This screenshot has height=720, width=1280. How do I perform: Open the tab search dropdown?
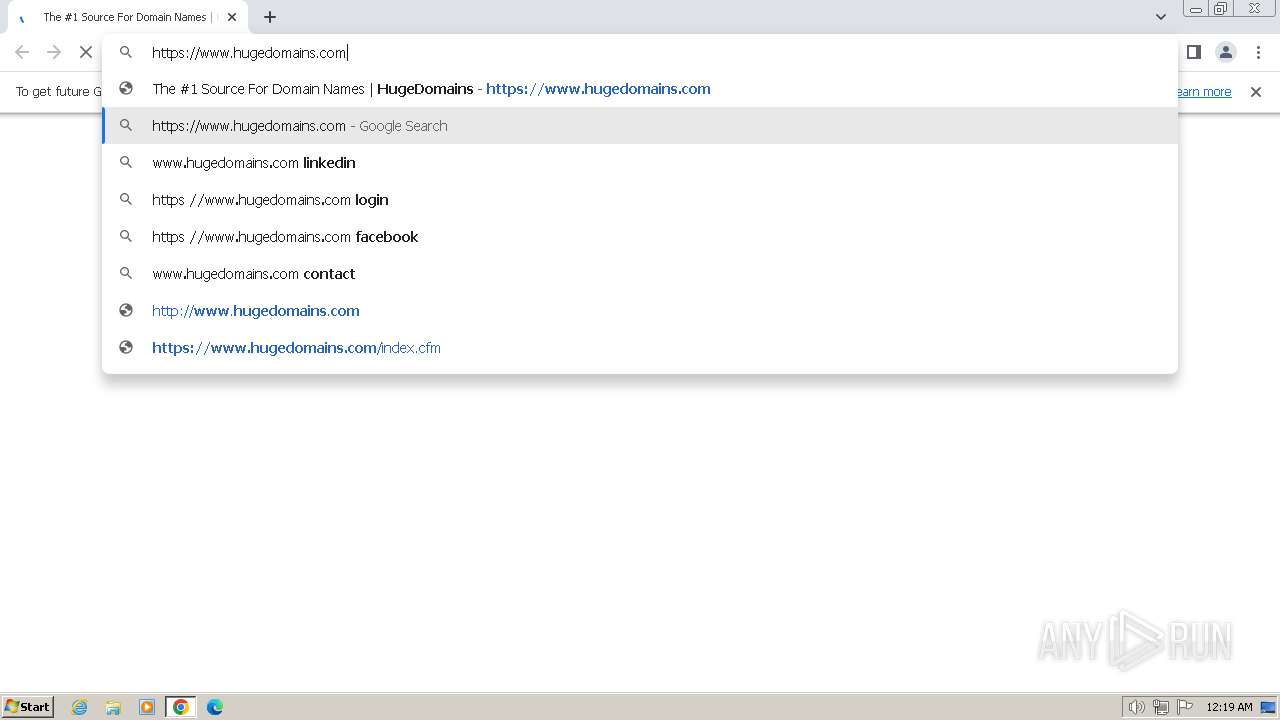(x=1161, y=17)
